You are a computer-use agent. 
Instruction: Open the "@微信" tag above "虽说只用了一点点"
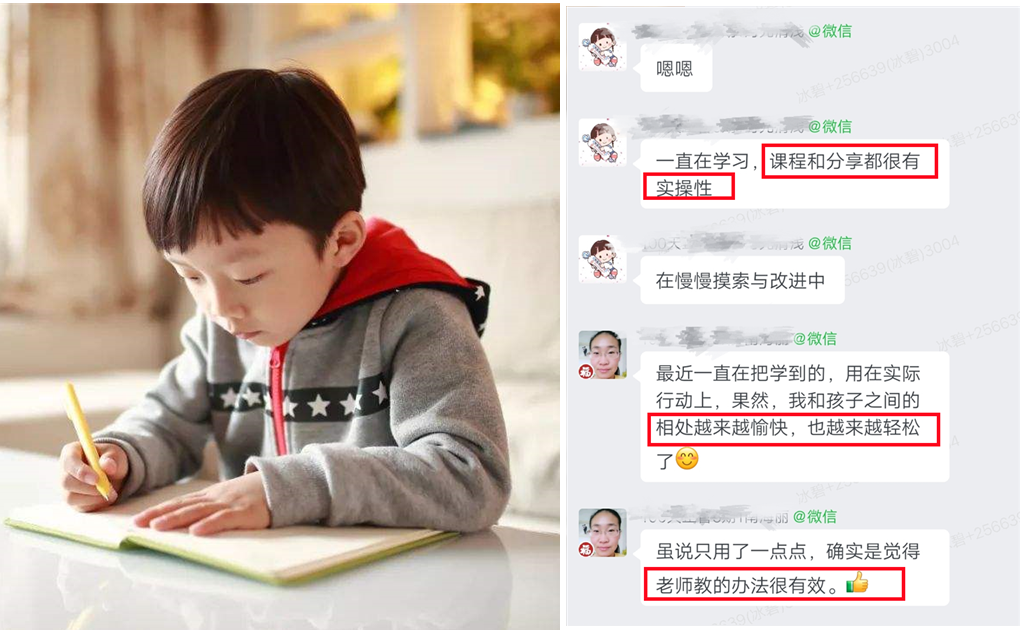[x=815, y=516]
